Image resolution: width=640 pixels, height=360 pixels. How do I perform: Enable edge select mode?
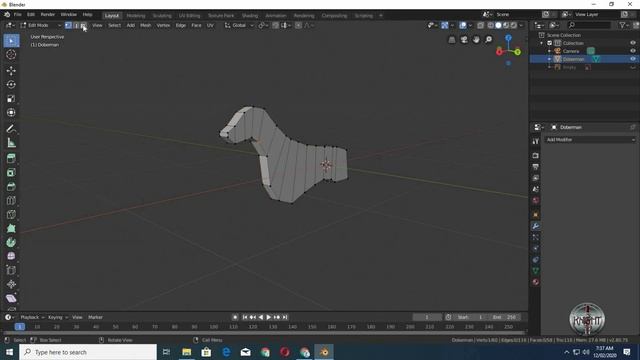click(x=76, y=25)
